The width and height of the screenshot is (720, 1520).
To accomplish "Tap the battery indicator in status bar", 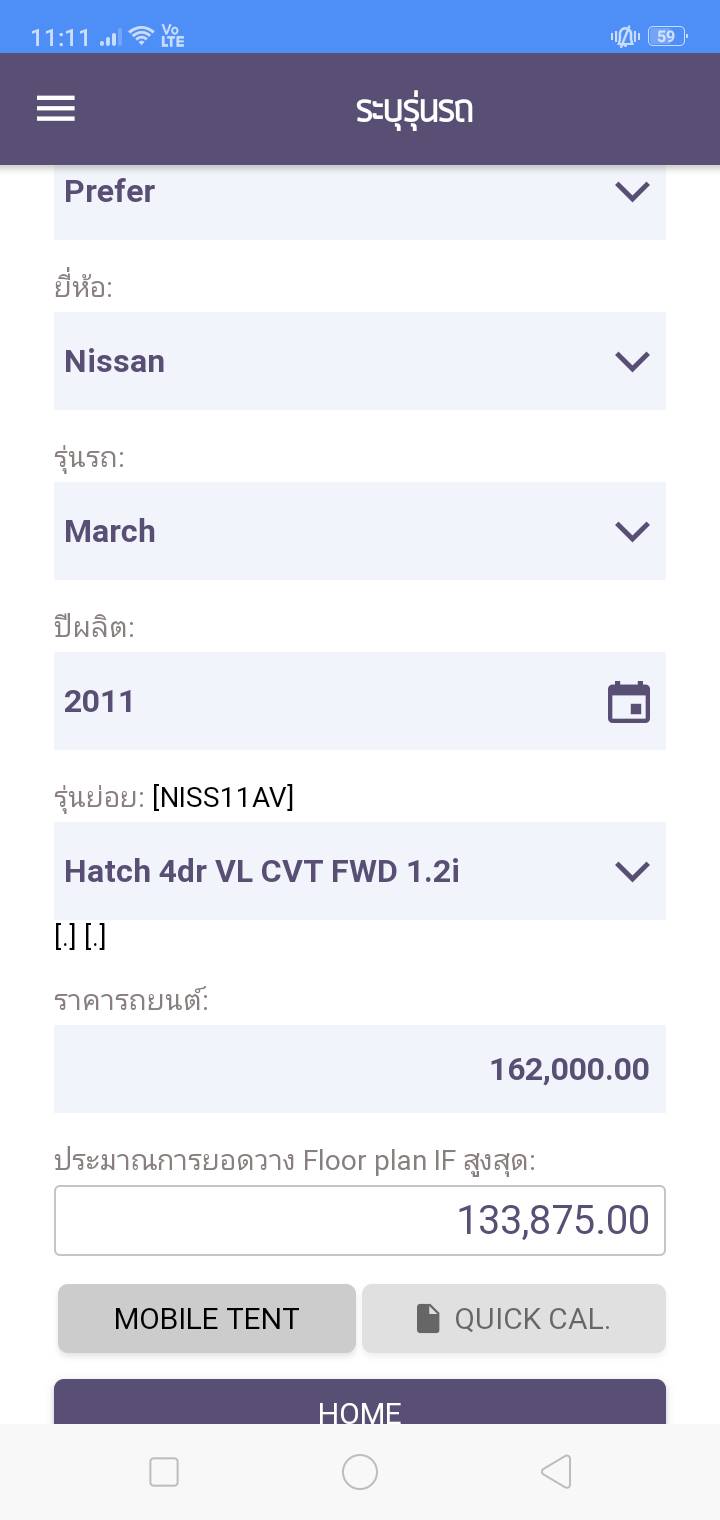I will [x=666, y=37].
